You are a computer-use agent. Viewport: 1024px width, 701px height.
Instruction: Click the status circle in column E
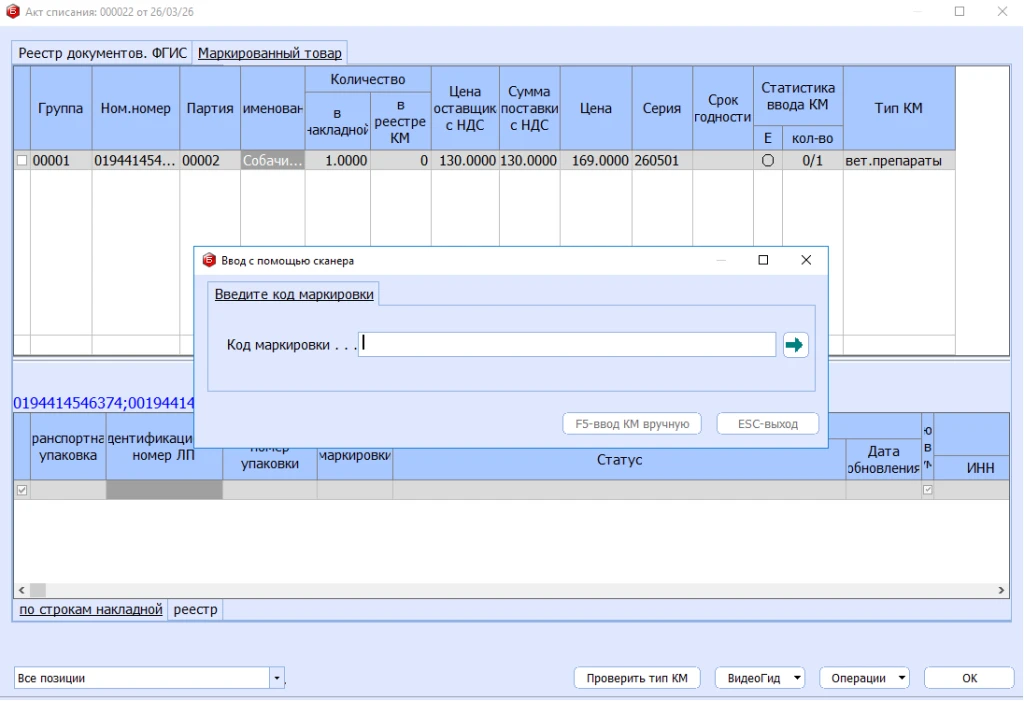[768, 160]
